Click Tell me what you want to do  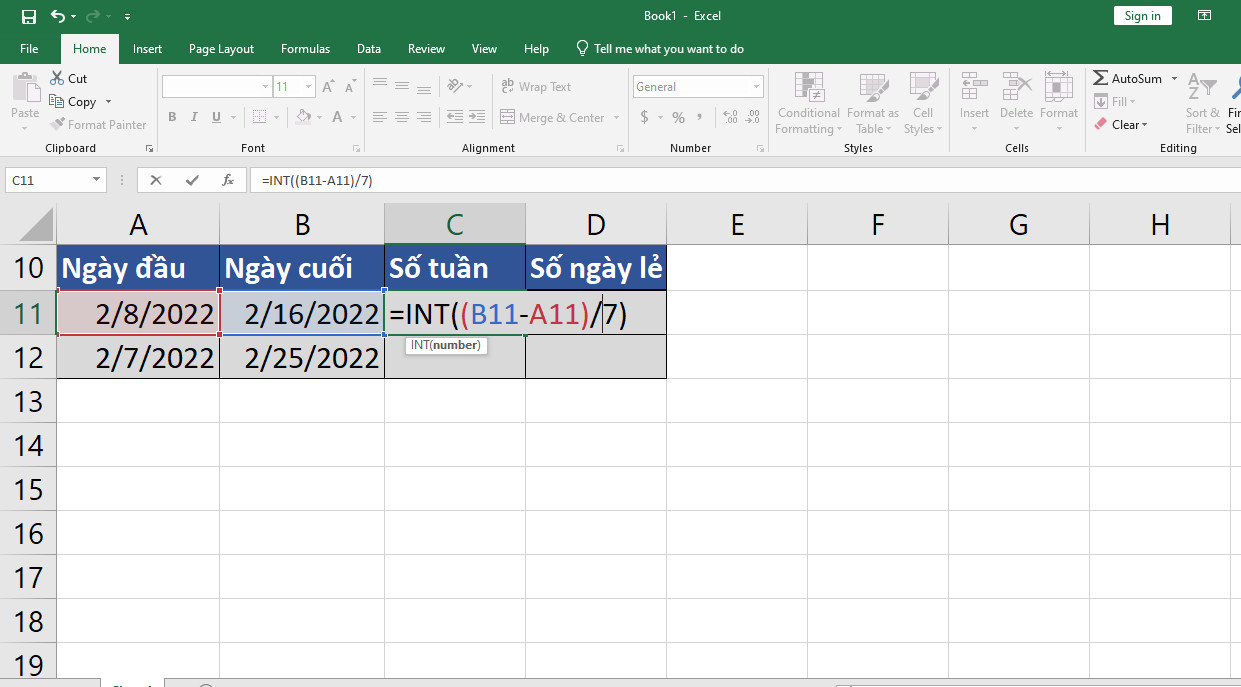660,48
